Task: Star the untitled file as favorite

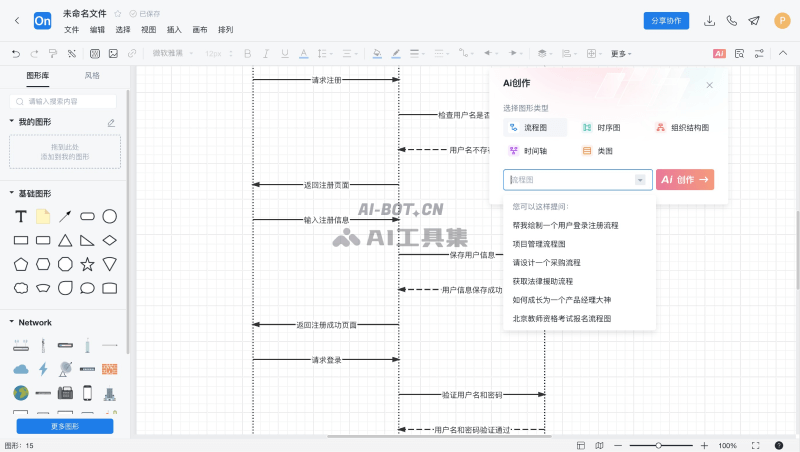Action: 118,14
